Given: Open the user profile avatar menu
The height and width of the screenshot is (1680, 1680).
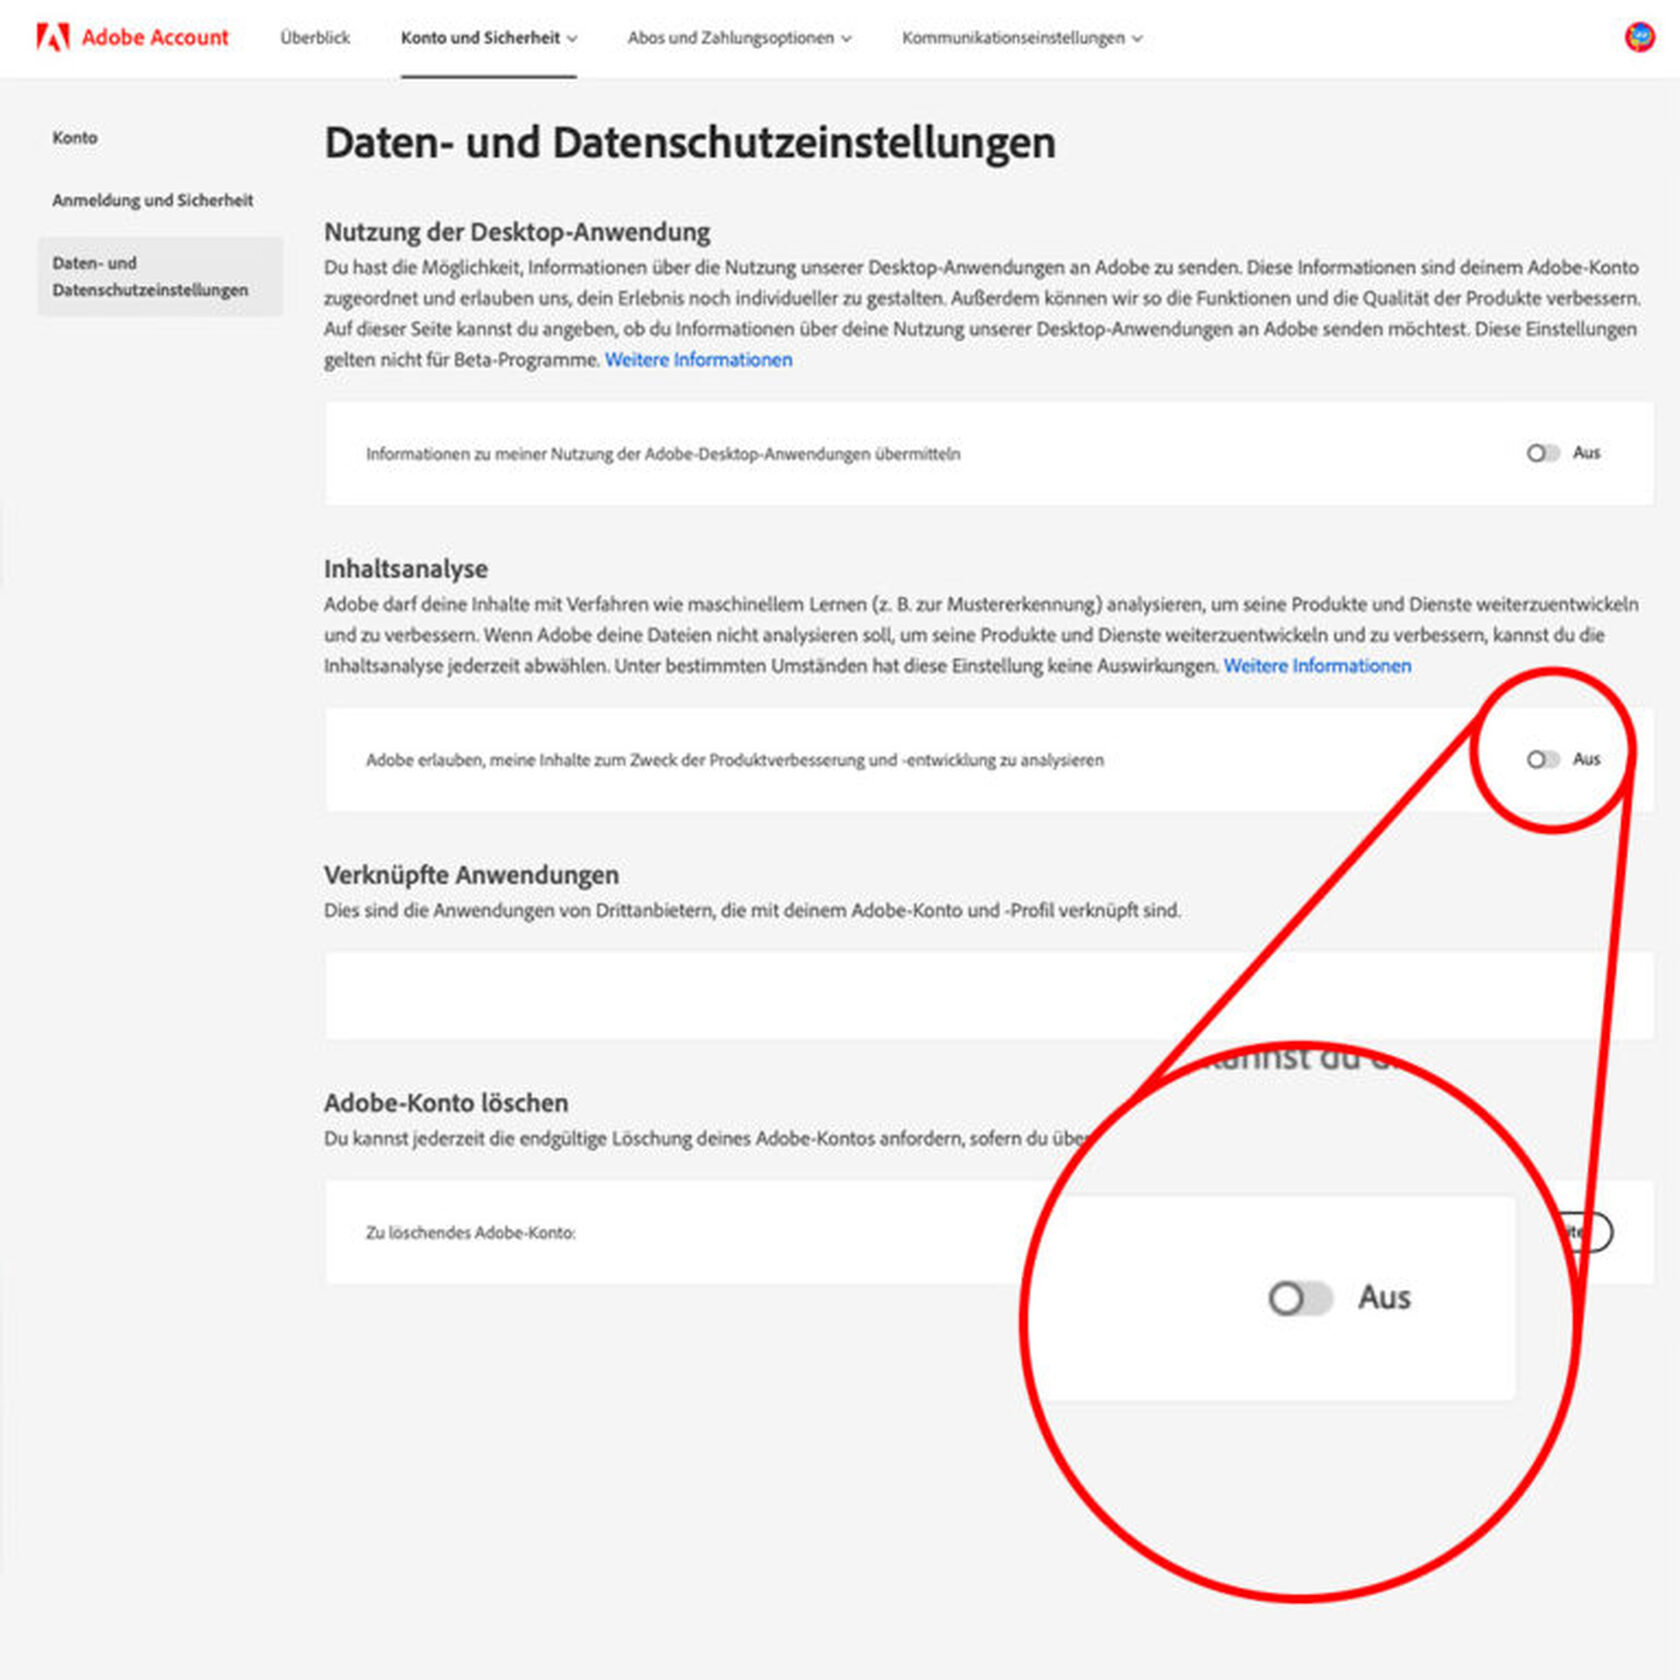Looking at the screenshot, I should pos(1639,38).
